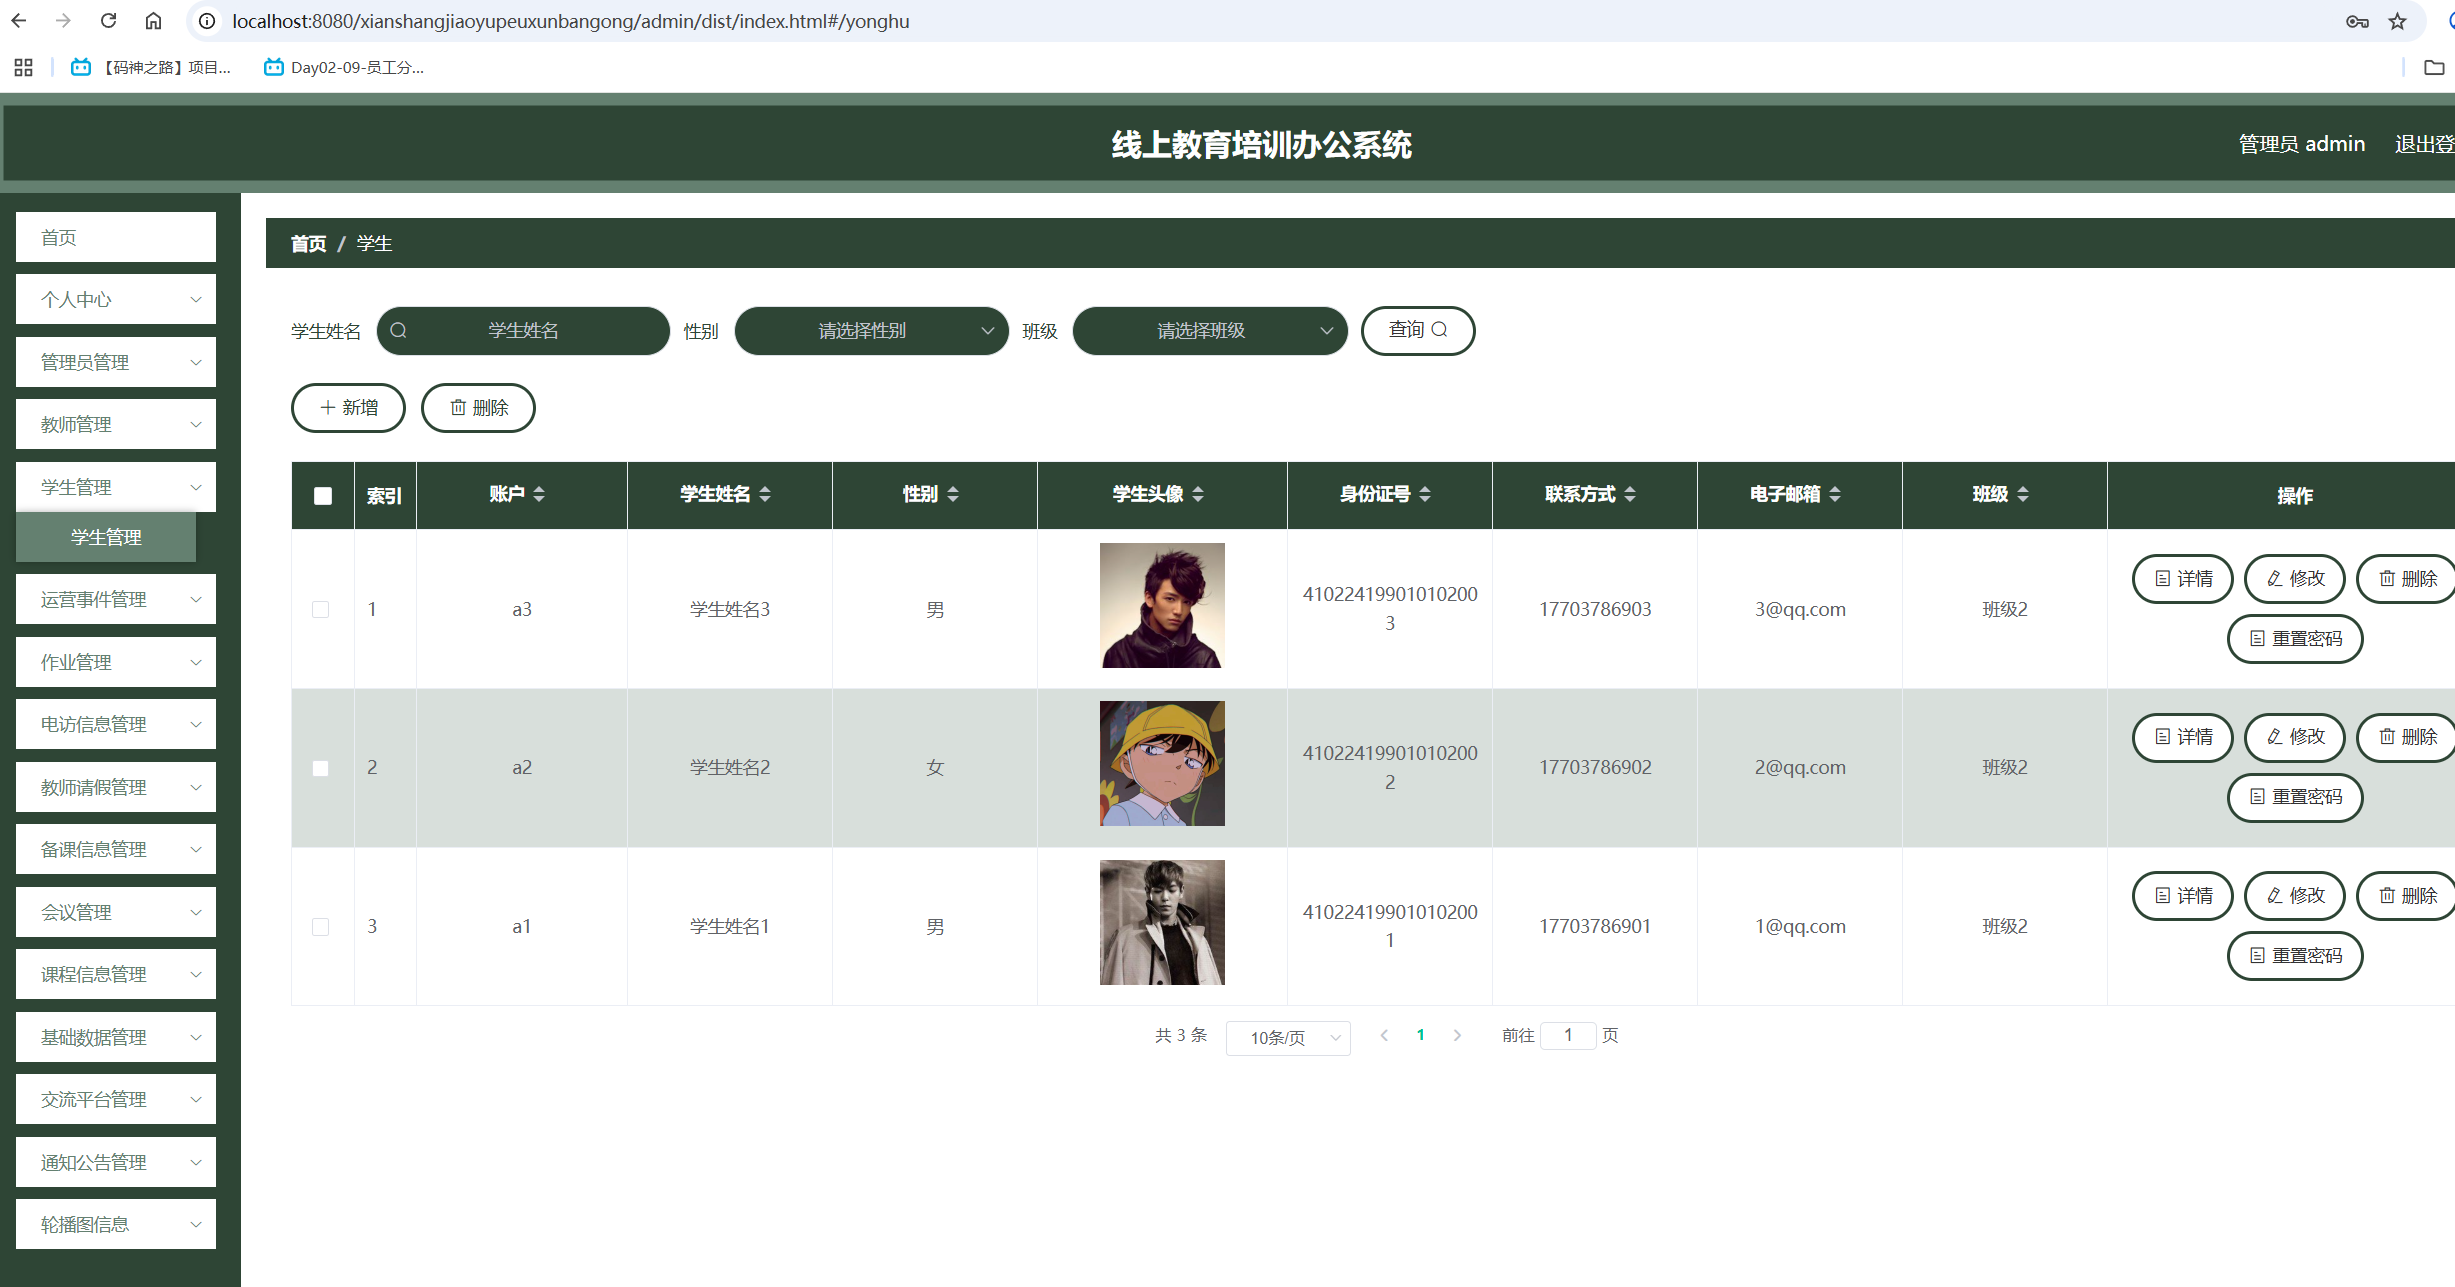This screenshot has width=2455, height=1287.
Task: Click 首页 in the breadcrumb
Action: [x=308, y=244]
